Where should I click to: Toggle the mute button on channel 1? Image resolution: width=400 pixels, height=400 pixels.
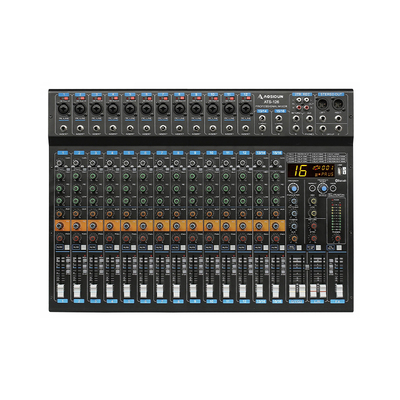coord(59,248)
